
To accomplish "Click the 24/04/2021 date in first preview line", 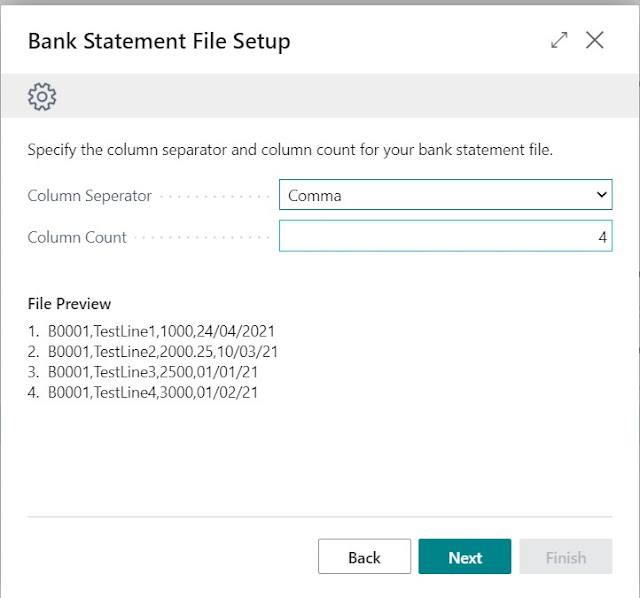I will click(240, 329).
